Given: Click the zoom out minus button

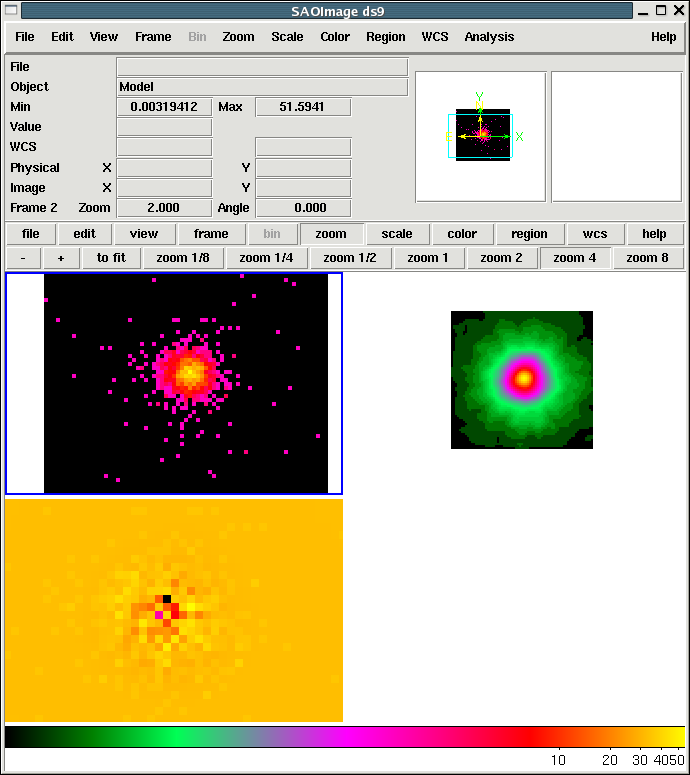Looking at the screenshot, I should pyautogui.click(x=23, y=258).
